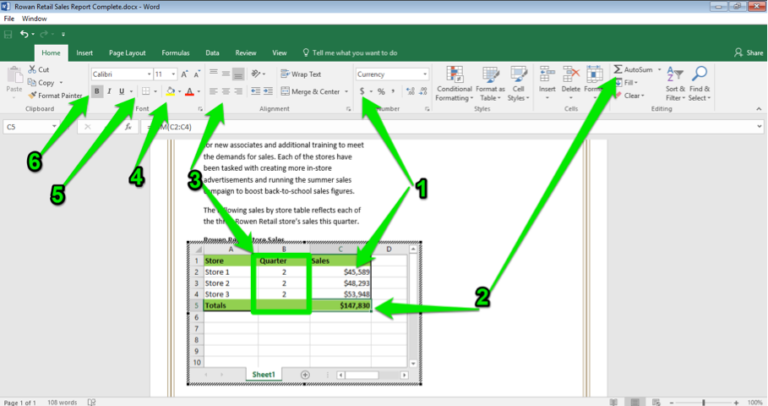Click the Share button

click(x=748, y=52)
